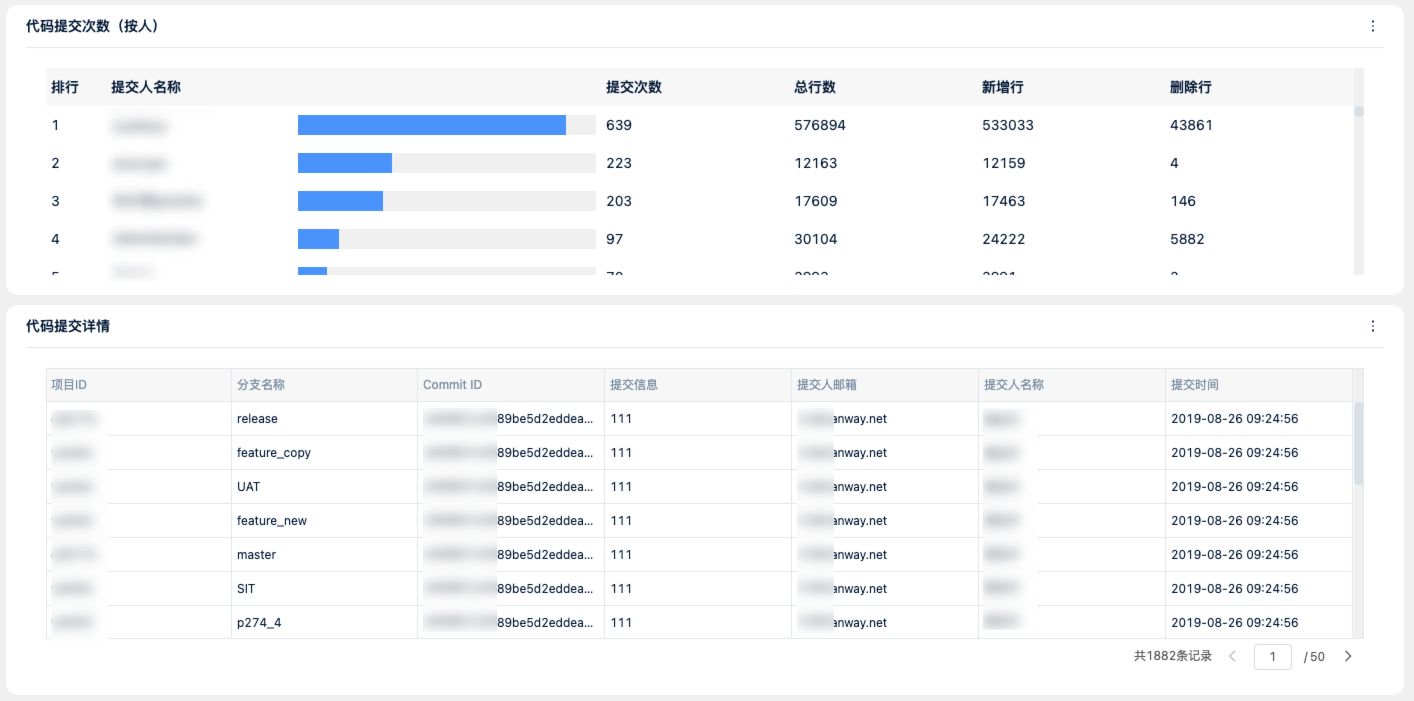Screen dimensions: 1414x701
Task: Go to the previous page of records
Action: click(1232, 657)
